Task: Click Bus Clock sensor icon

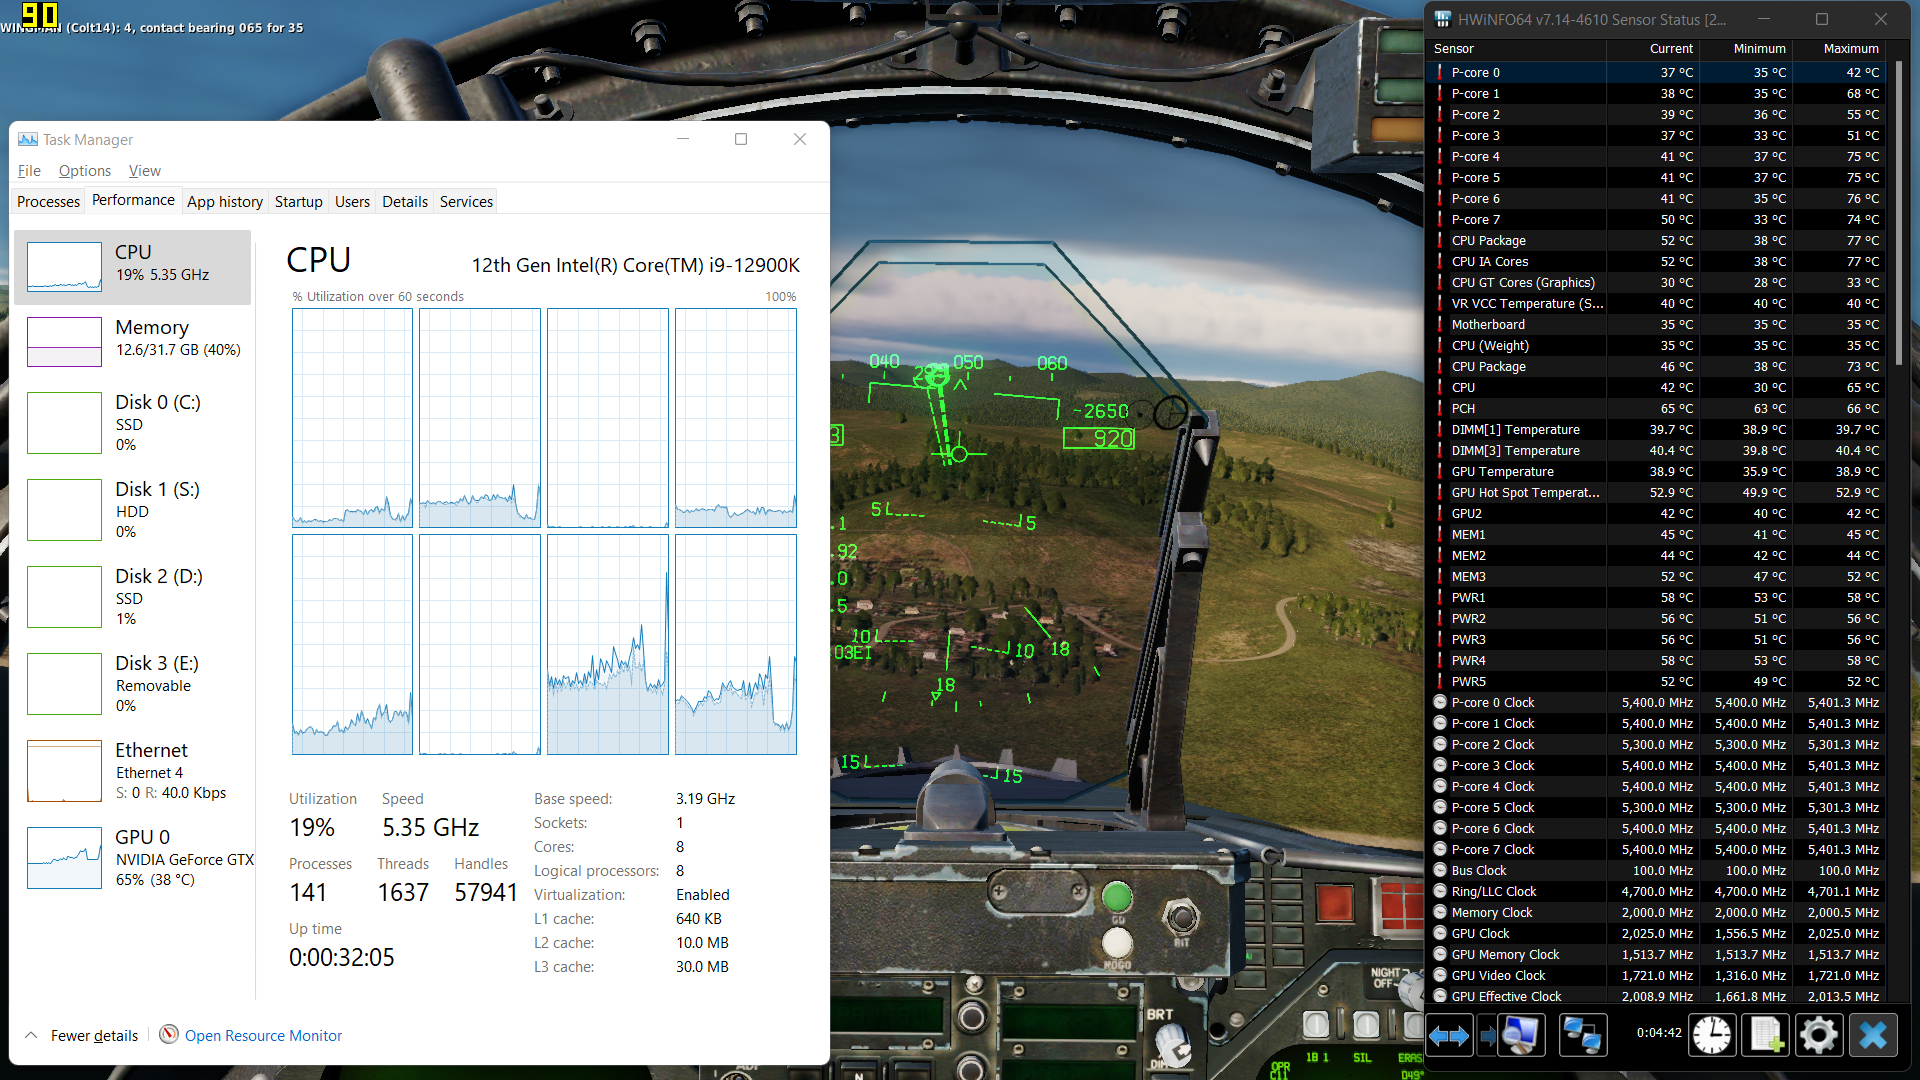Action: (x=1440, y=870)
